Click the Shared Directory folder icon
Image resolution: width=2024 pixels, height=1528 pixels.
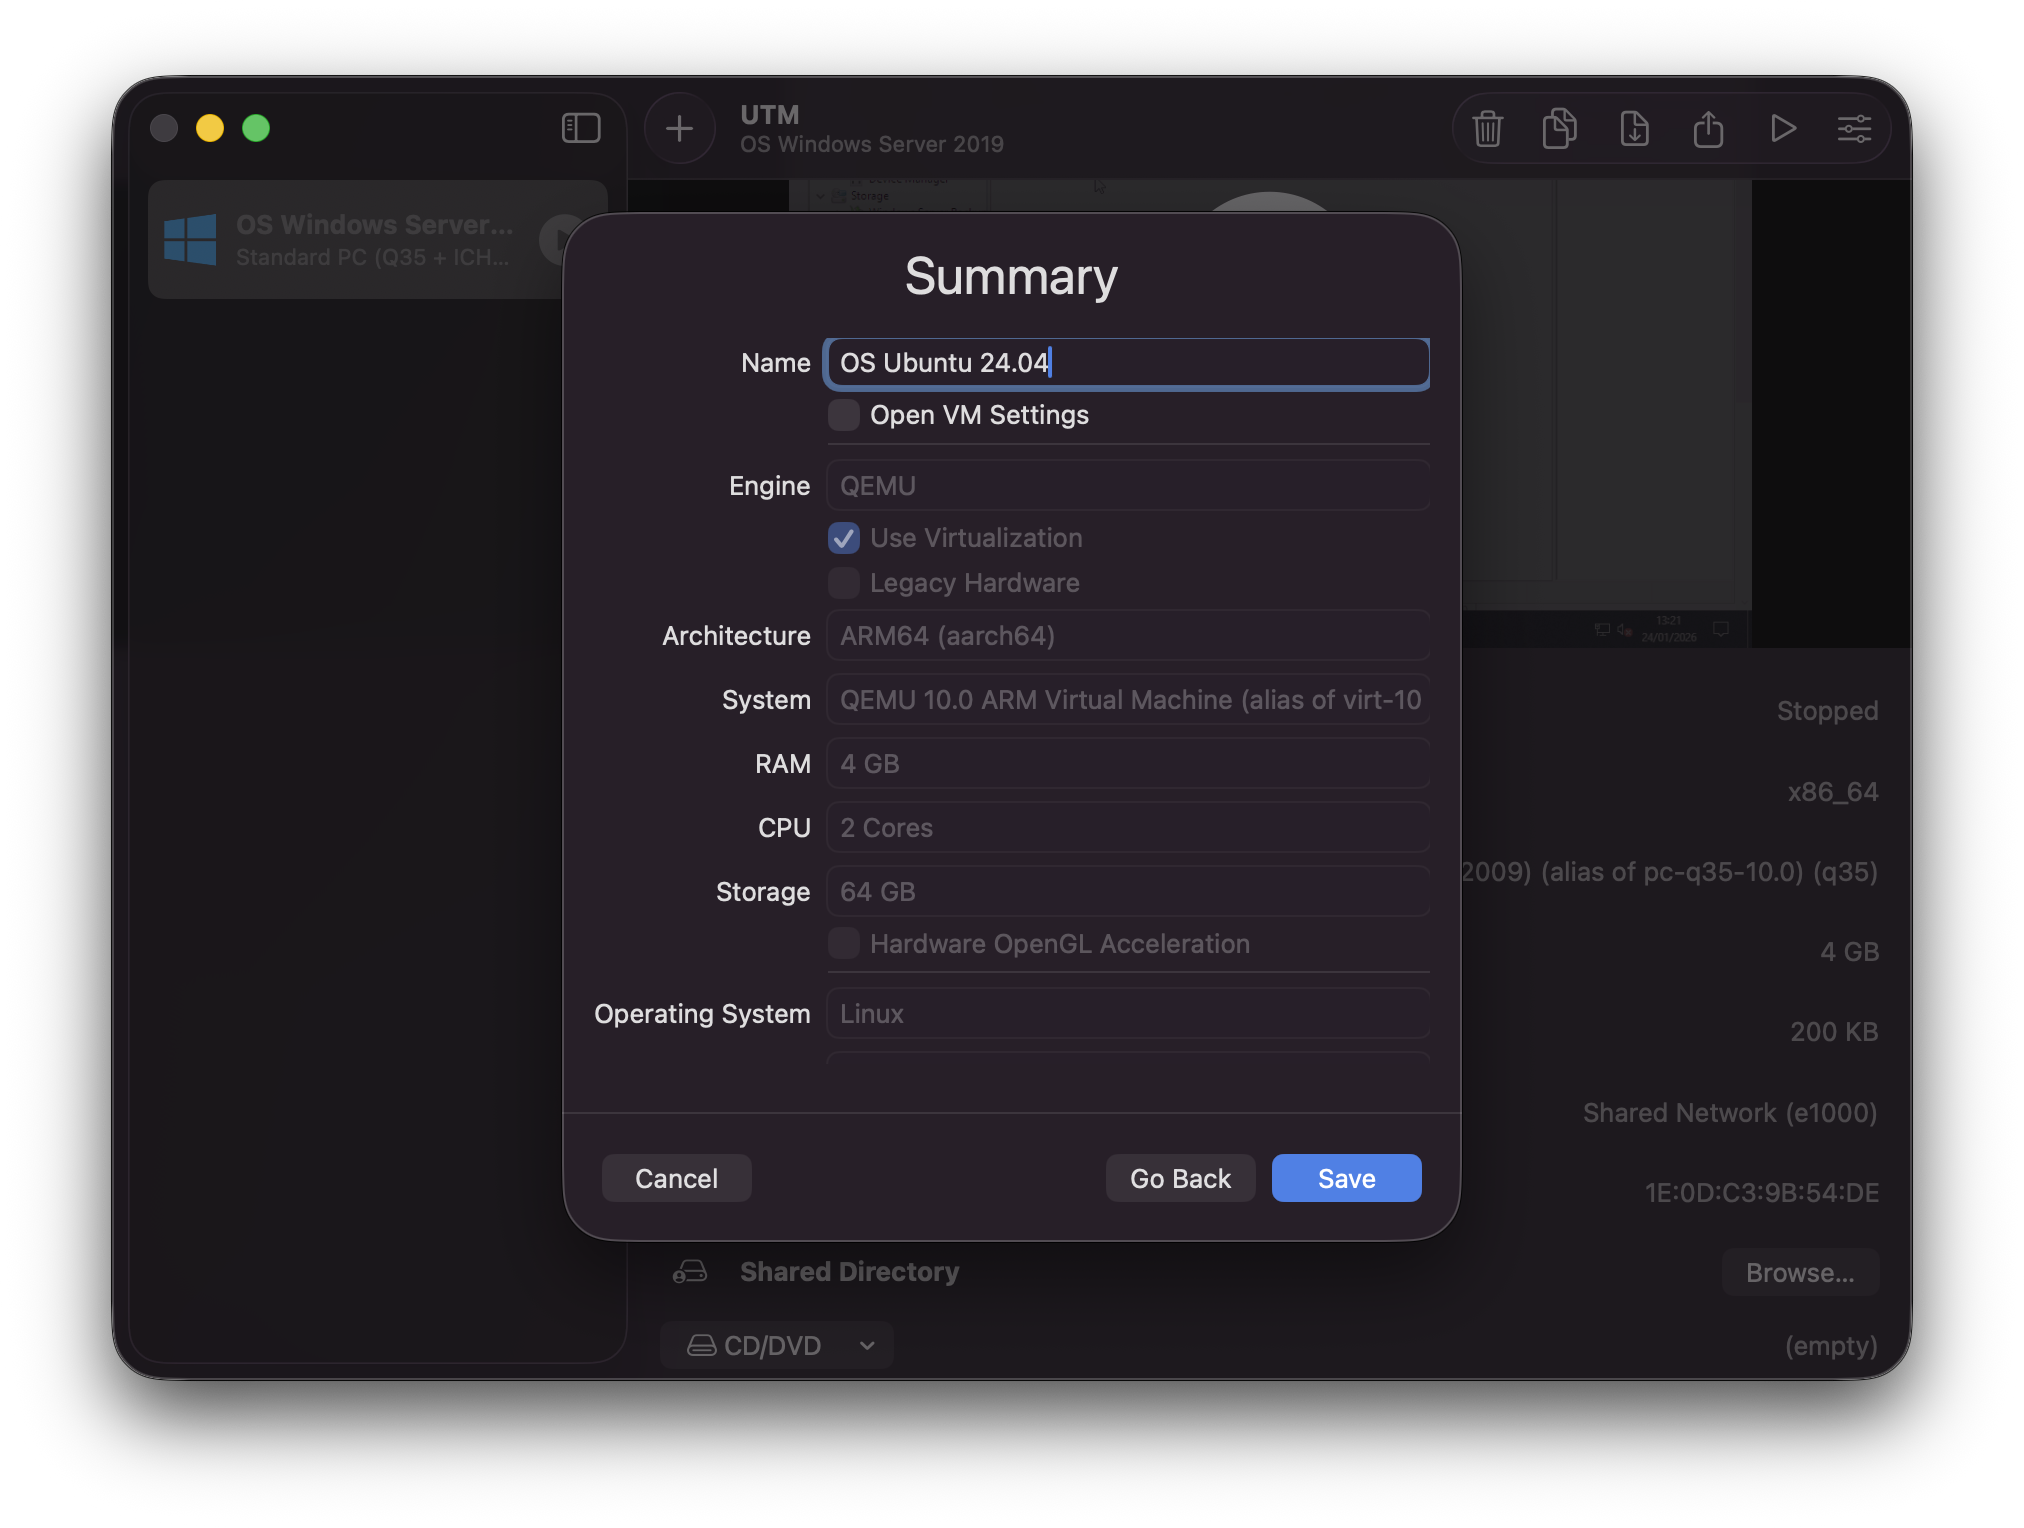pyautogui.click(x=689, y=1271)
